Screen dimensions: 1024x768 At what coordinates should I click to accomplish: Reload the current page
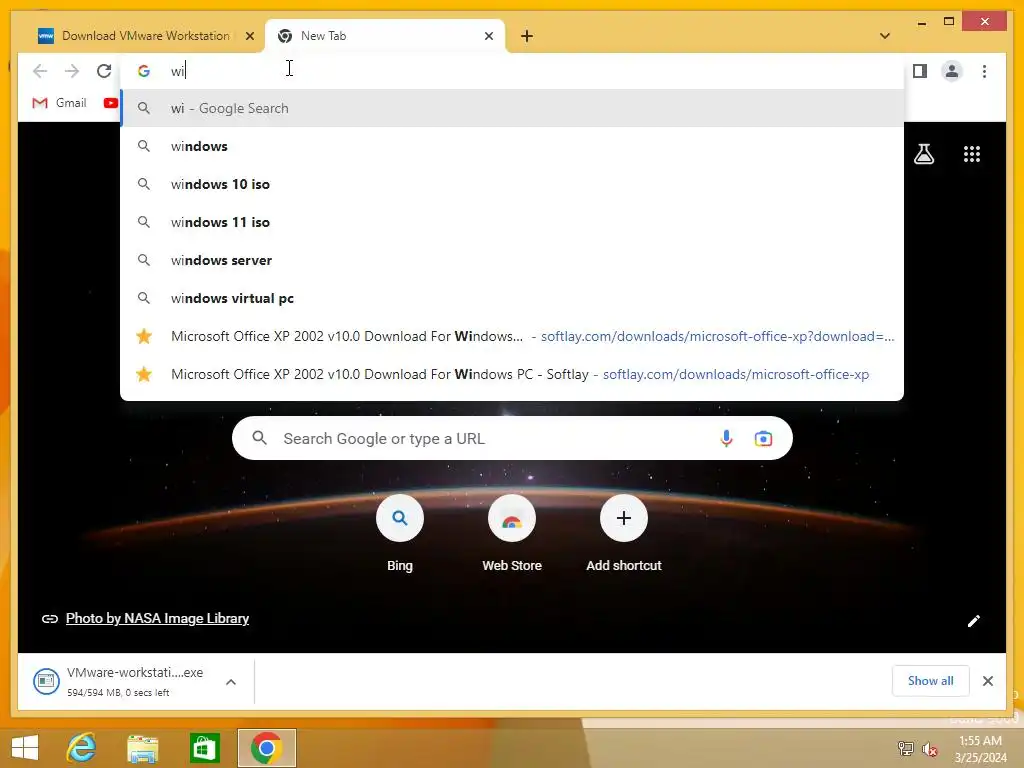[104, 71]
